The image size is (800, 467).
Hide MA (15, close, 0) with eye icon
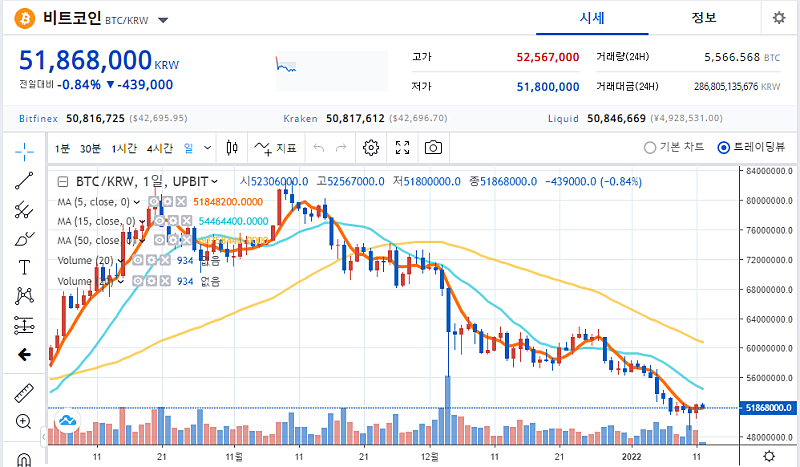160,221
